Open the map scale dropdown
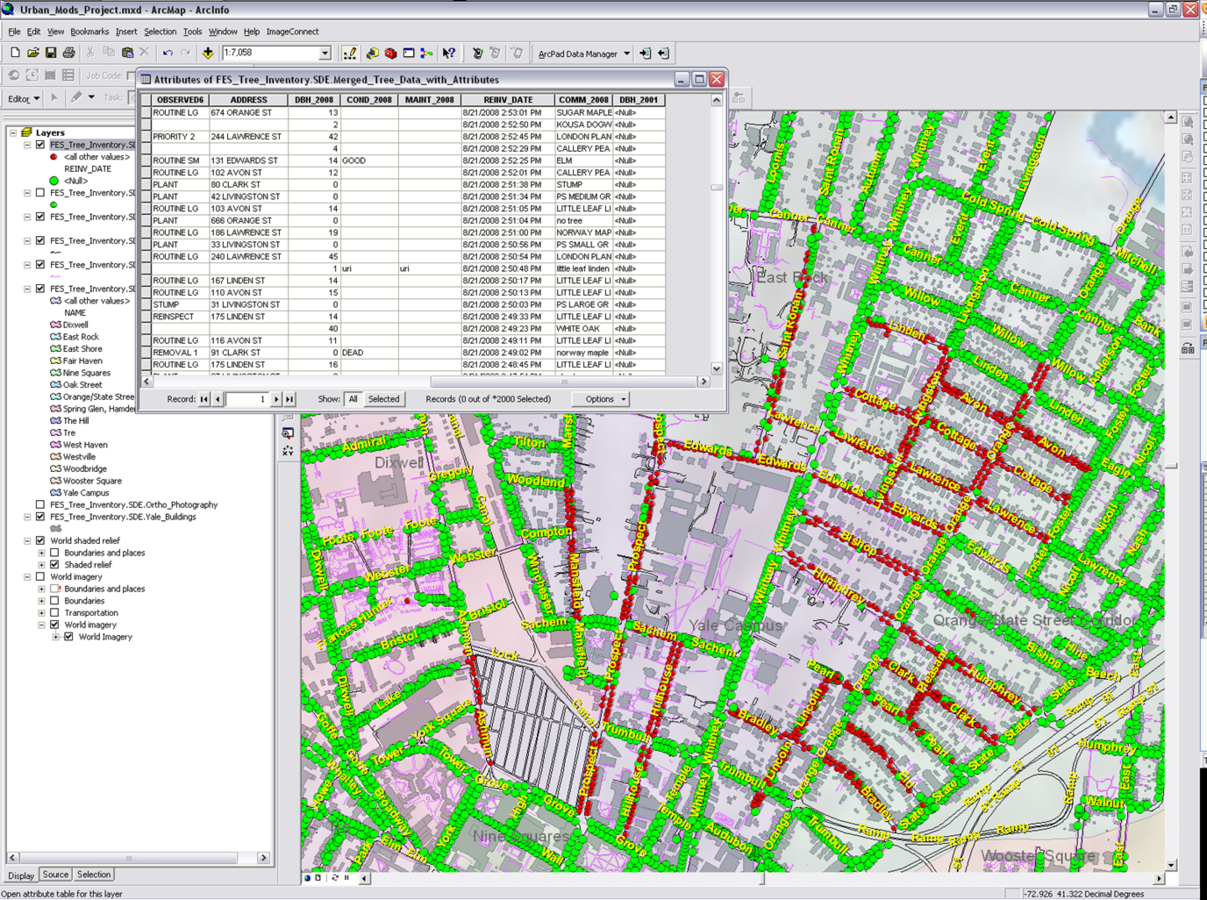Image resolution: width=1207 pixels, height=900 pixels. click(324, 53)
